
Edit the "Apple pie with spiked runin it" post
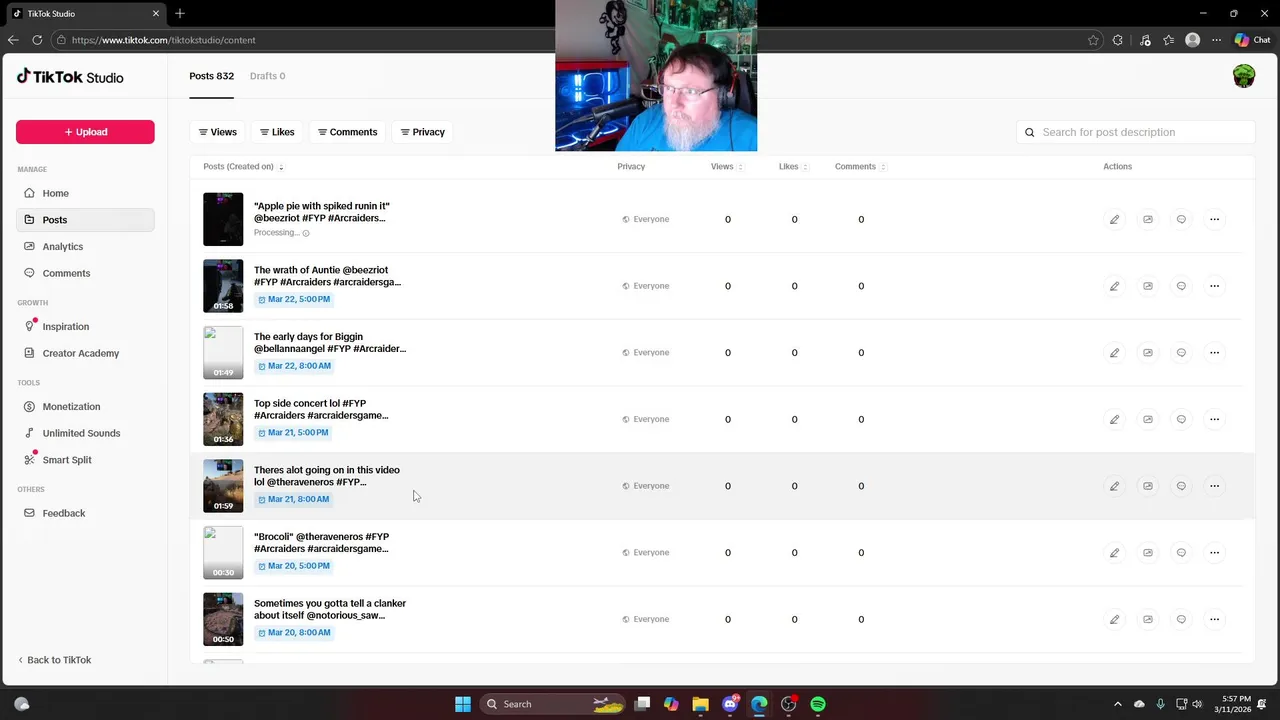1114,219
